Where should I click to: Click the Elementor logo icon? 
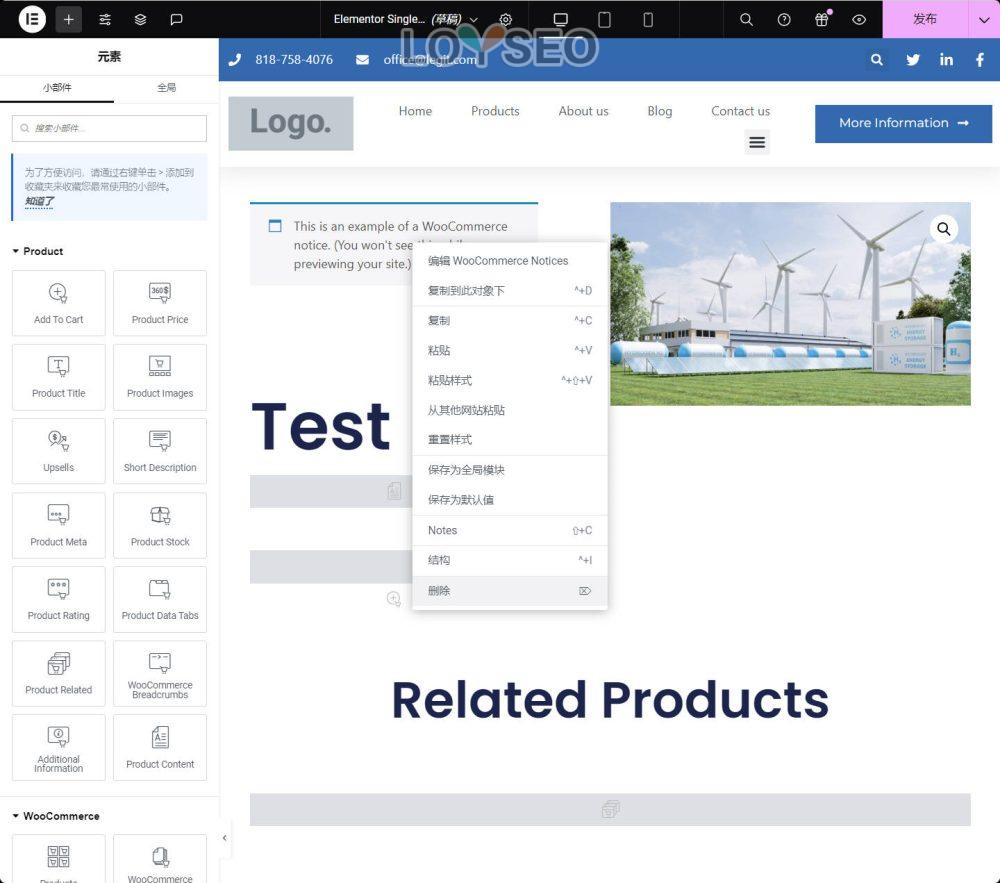(x=32, y=19)
